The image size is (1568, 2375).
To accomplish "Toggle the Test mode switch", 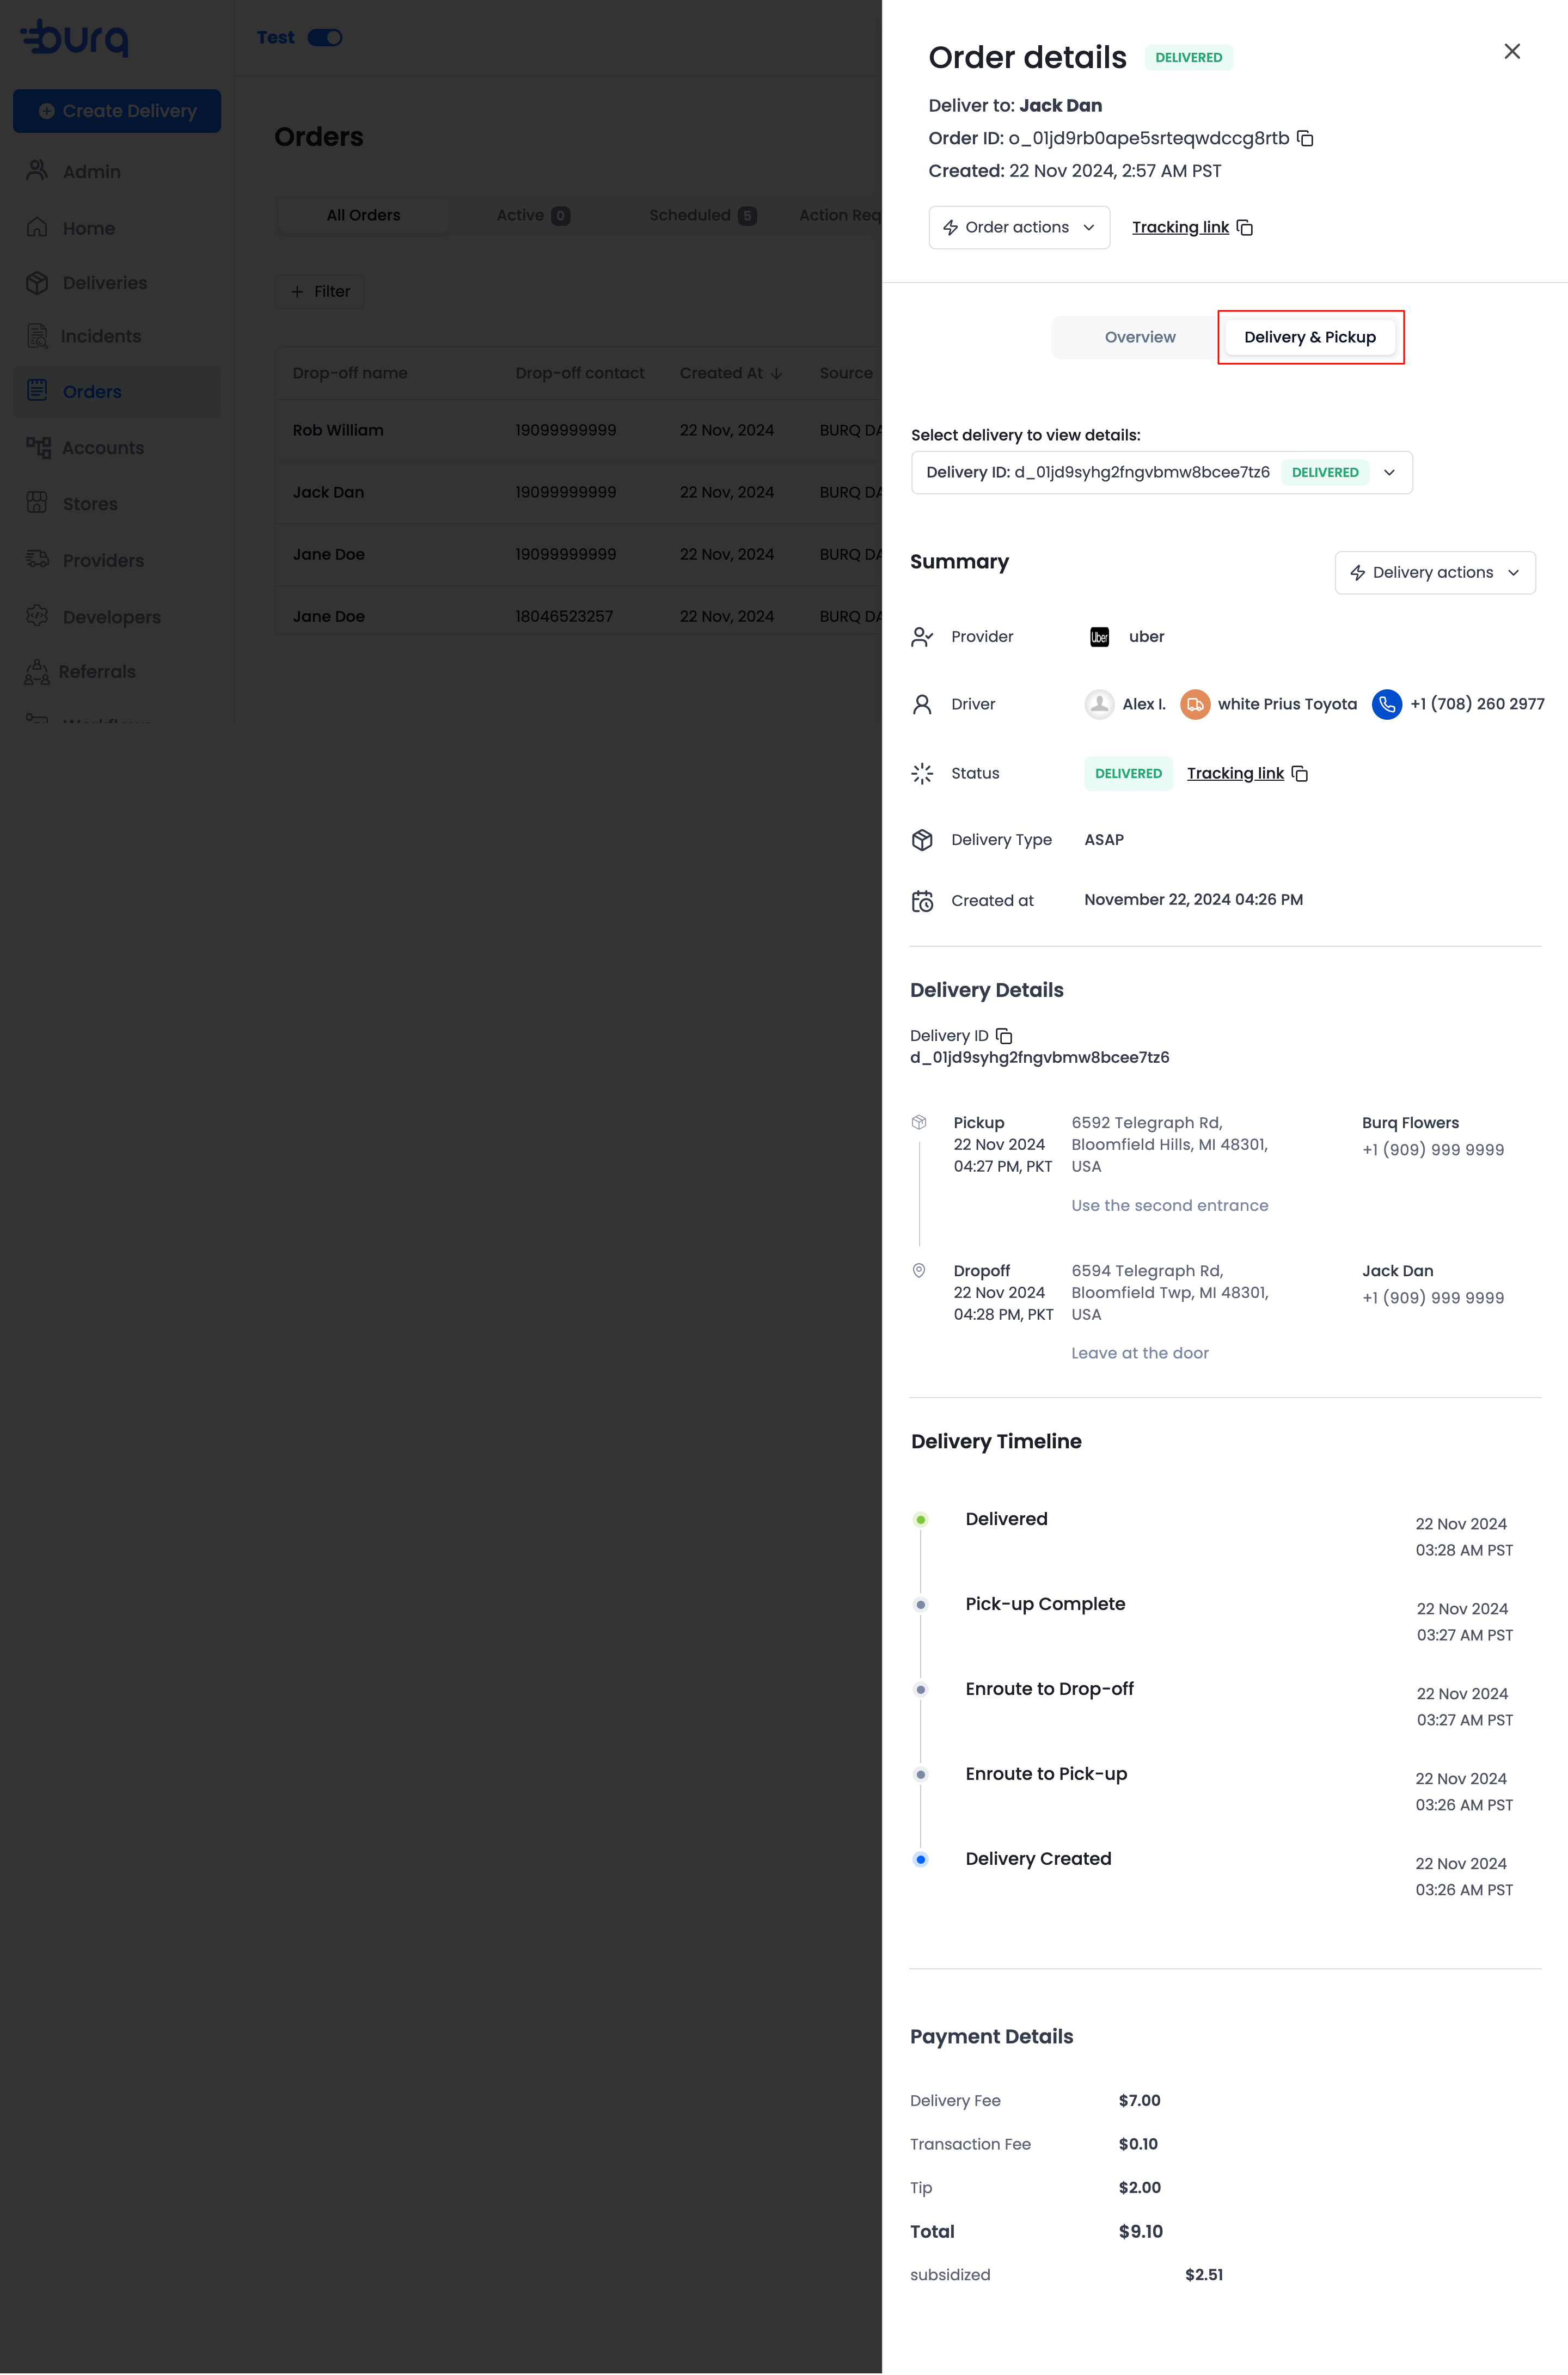I will pos(324,38).
